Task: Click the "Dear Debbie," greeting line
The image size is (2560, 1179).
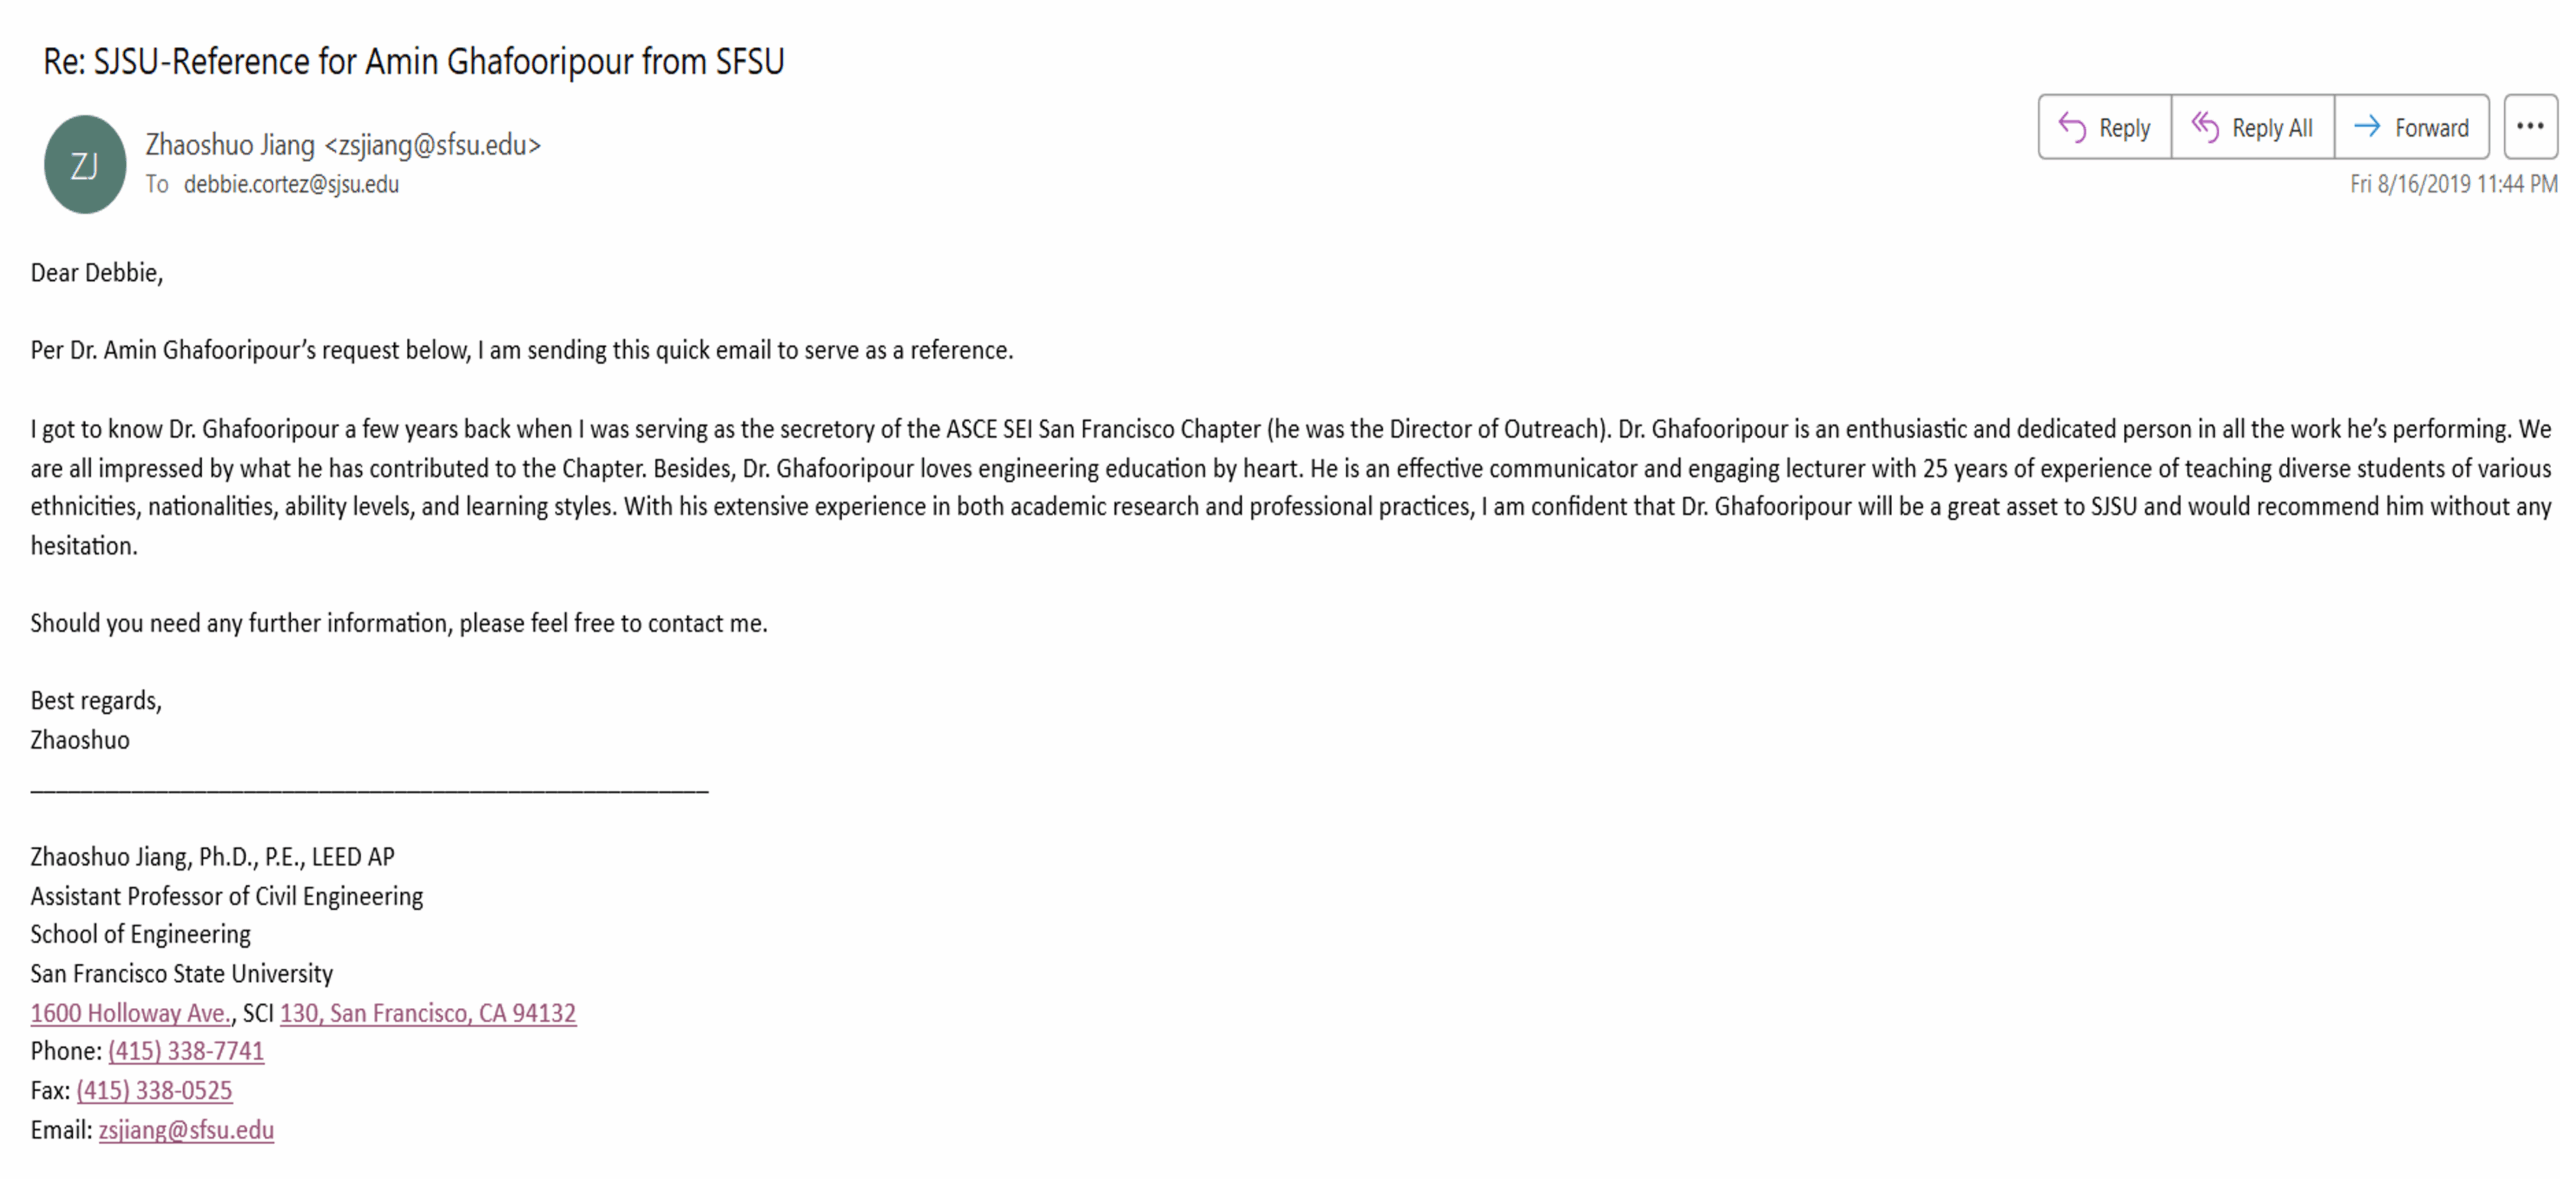Action: (96, 273)
